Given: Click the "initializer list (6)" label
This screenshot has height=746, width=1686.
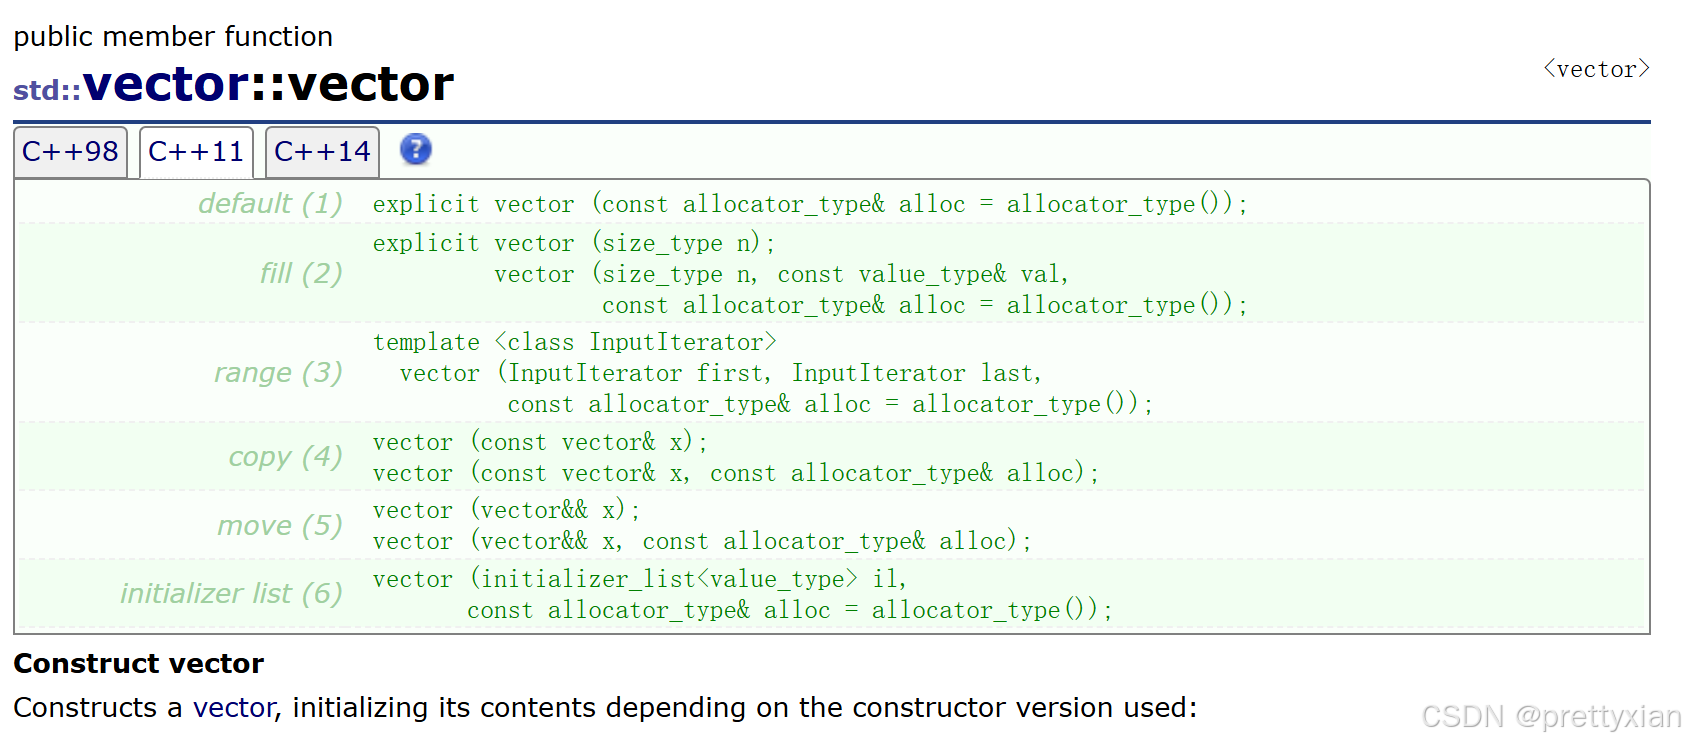Looking at the screenshot, I should pyautogui.click(x=231, y=594).
